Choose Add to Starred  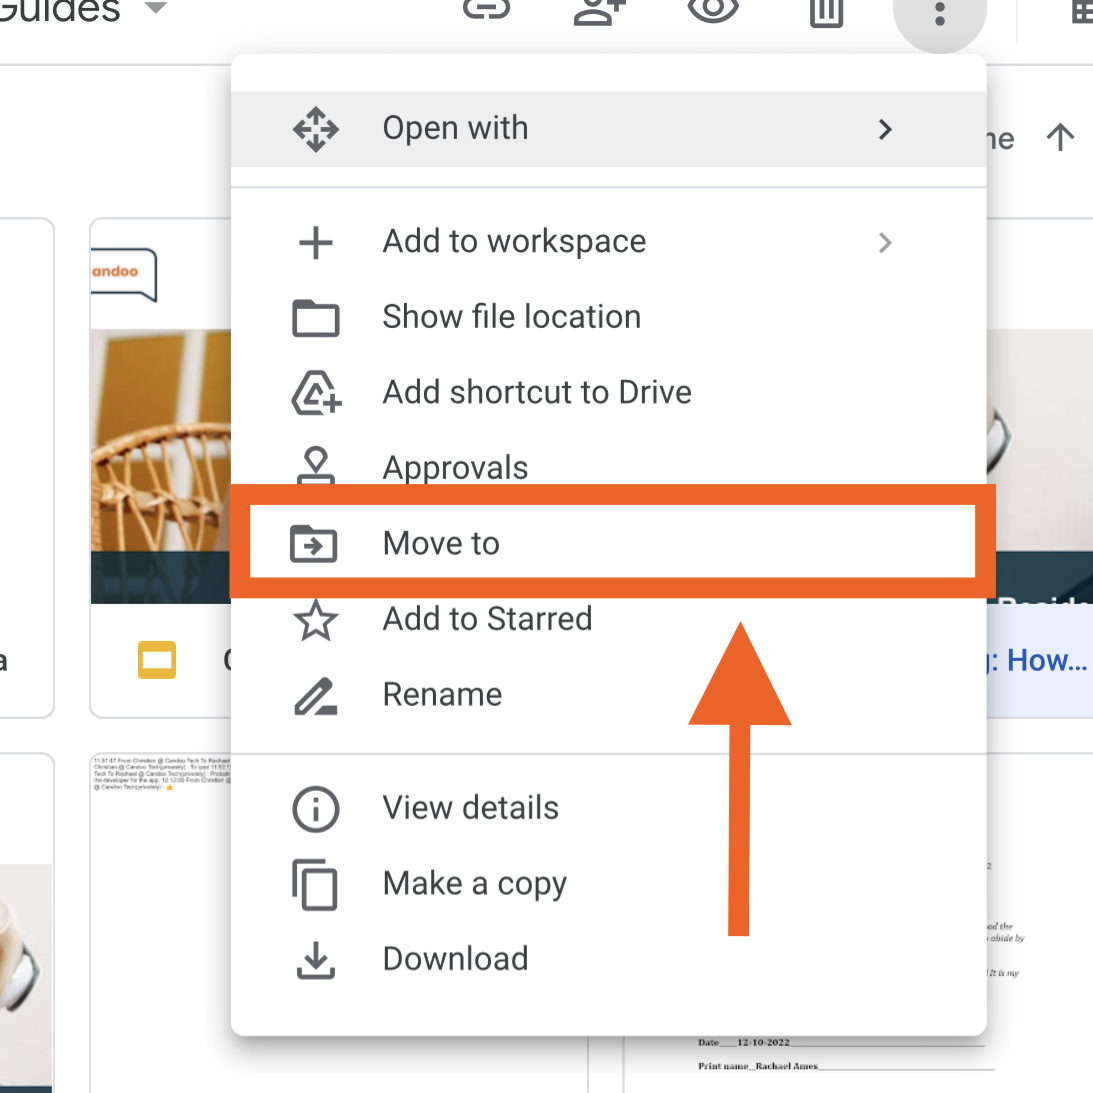point(608,619)
